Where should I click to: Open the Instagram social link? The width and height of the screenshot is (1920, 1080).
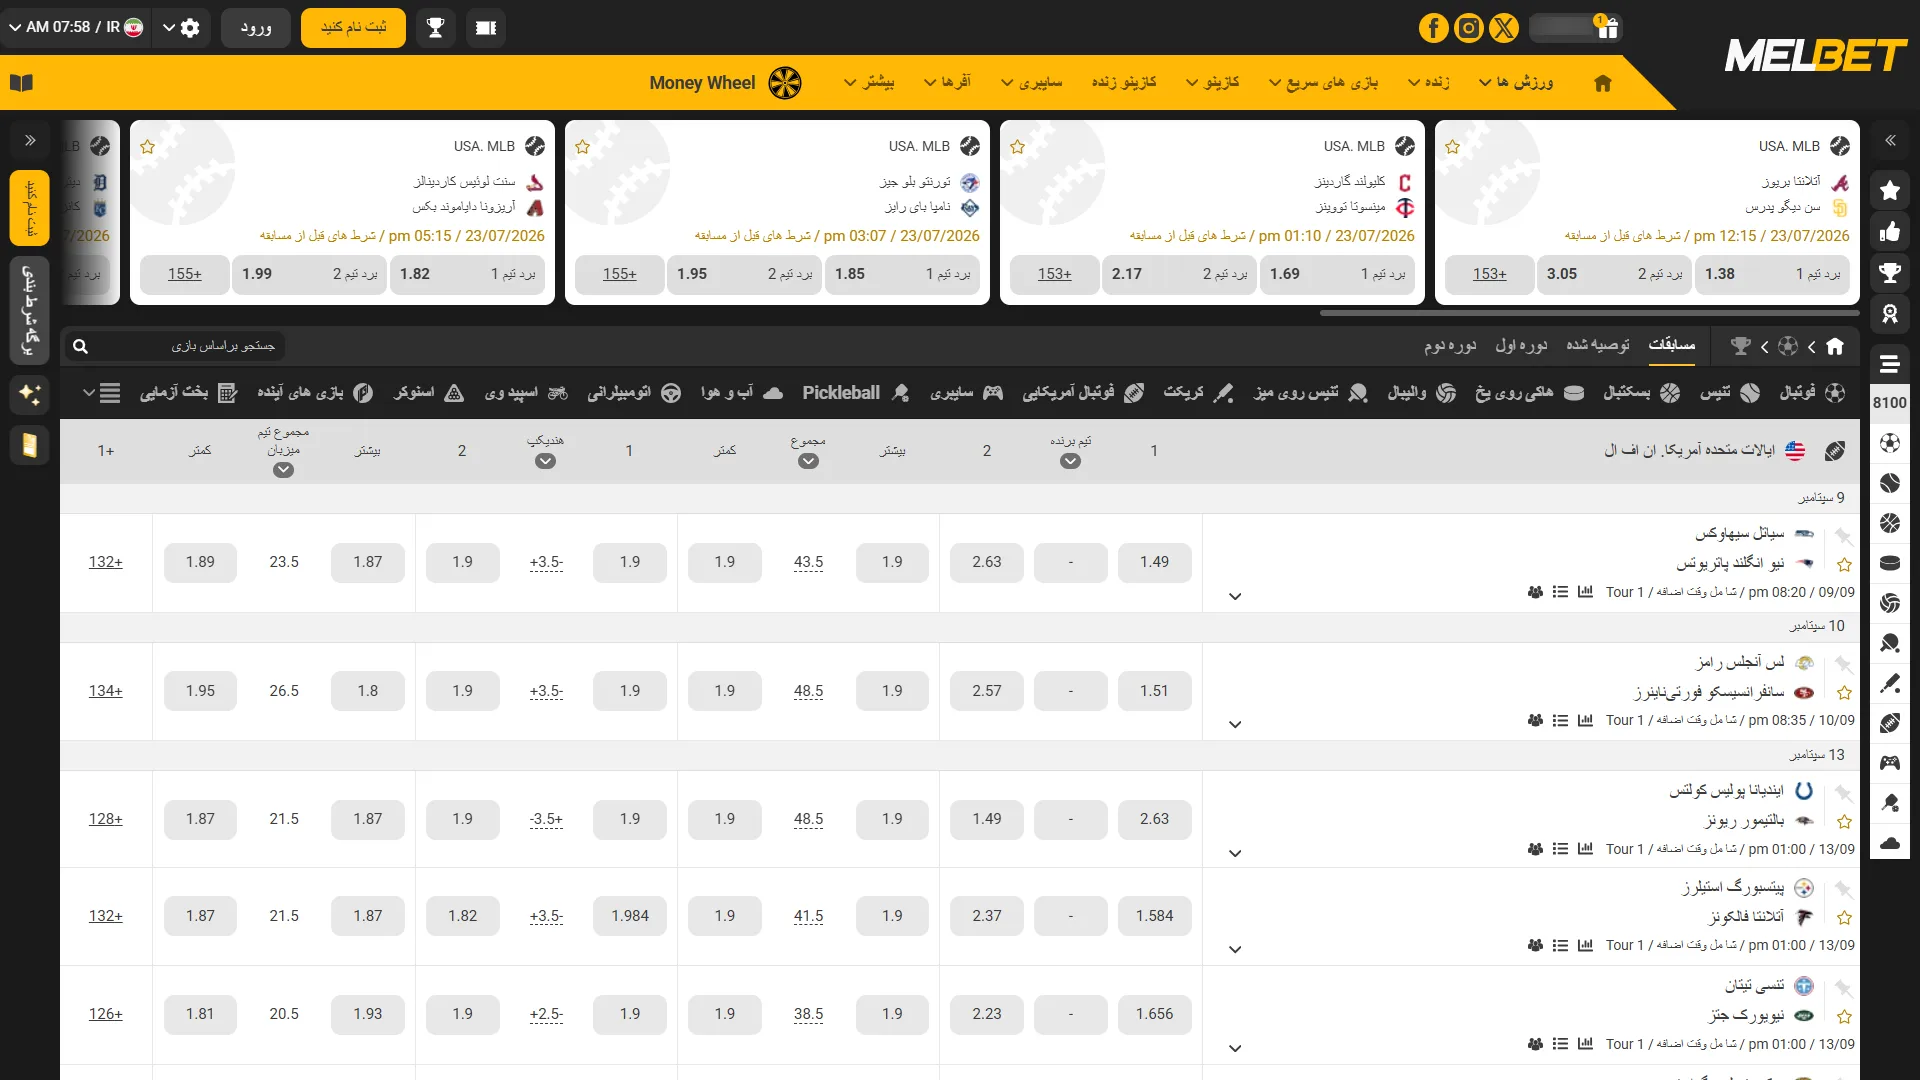[x=1468, y=28]
